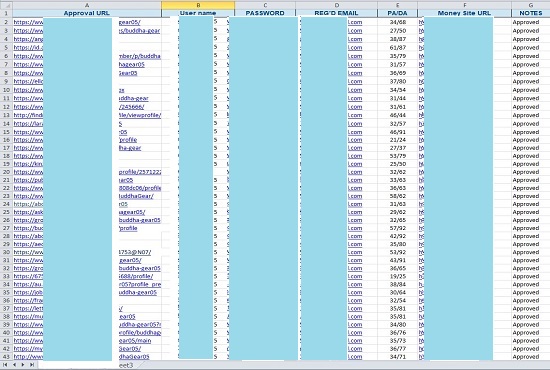Jump to last sheet using navigation arrow
This screenshot has height=370, width=550.
click(32, 365)
